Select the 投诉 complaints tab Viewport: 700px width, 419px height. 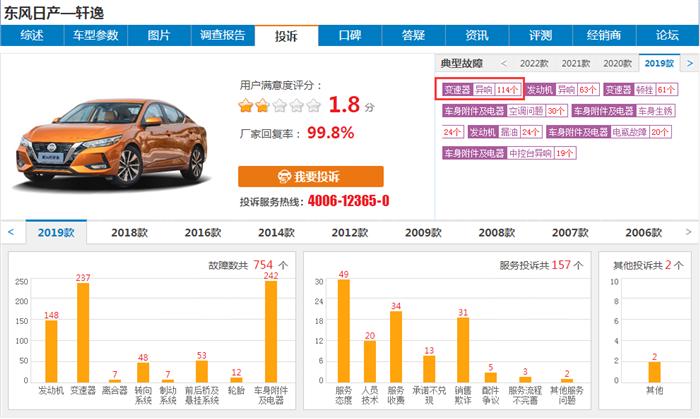coord(286,36)
